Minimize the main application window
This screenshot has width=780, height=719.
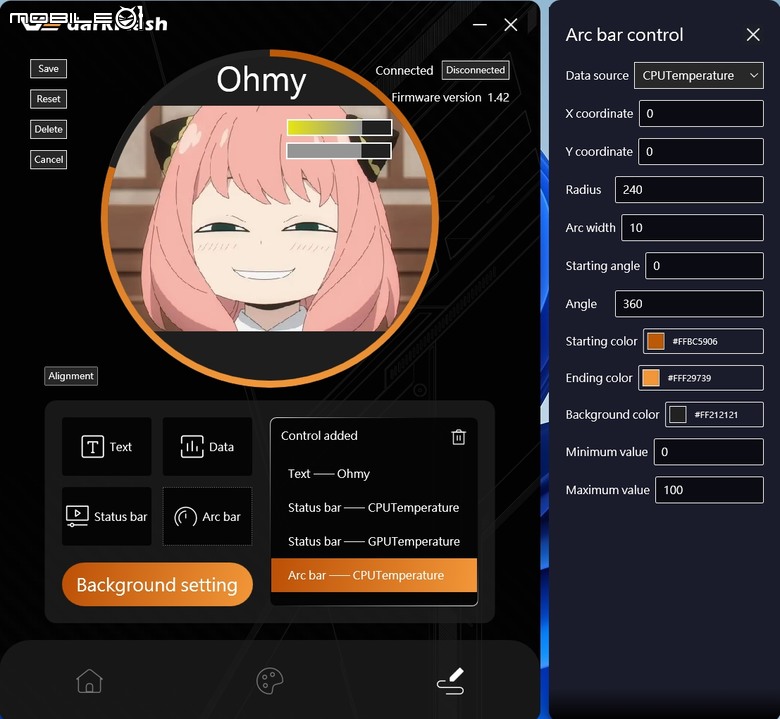tap(480, 24)
